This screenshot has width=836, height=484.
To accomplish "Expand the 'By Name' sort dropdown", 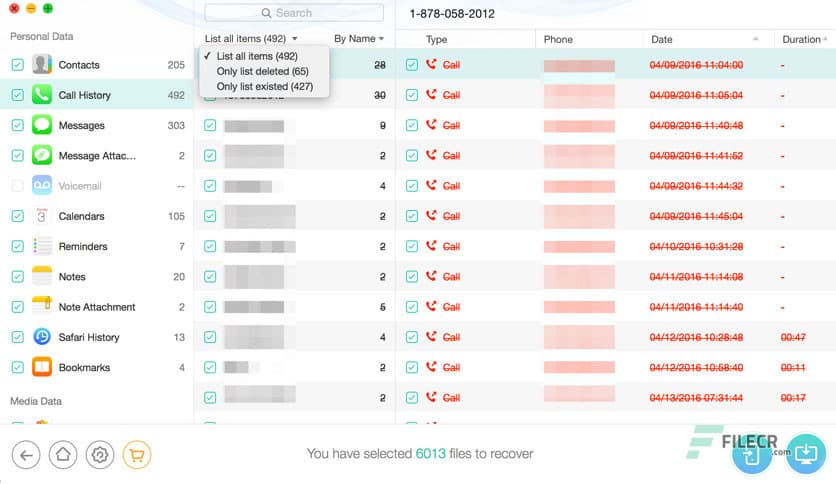I will 359,39.
